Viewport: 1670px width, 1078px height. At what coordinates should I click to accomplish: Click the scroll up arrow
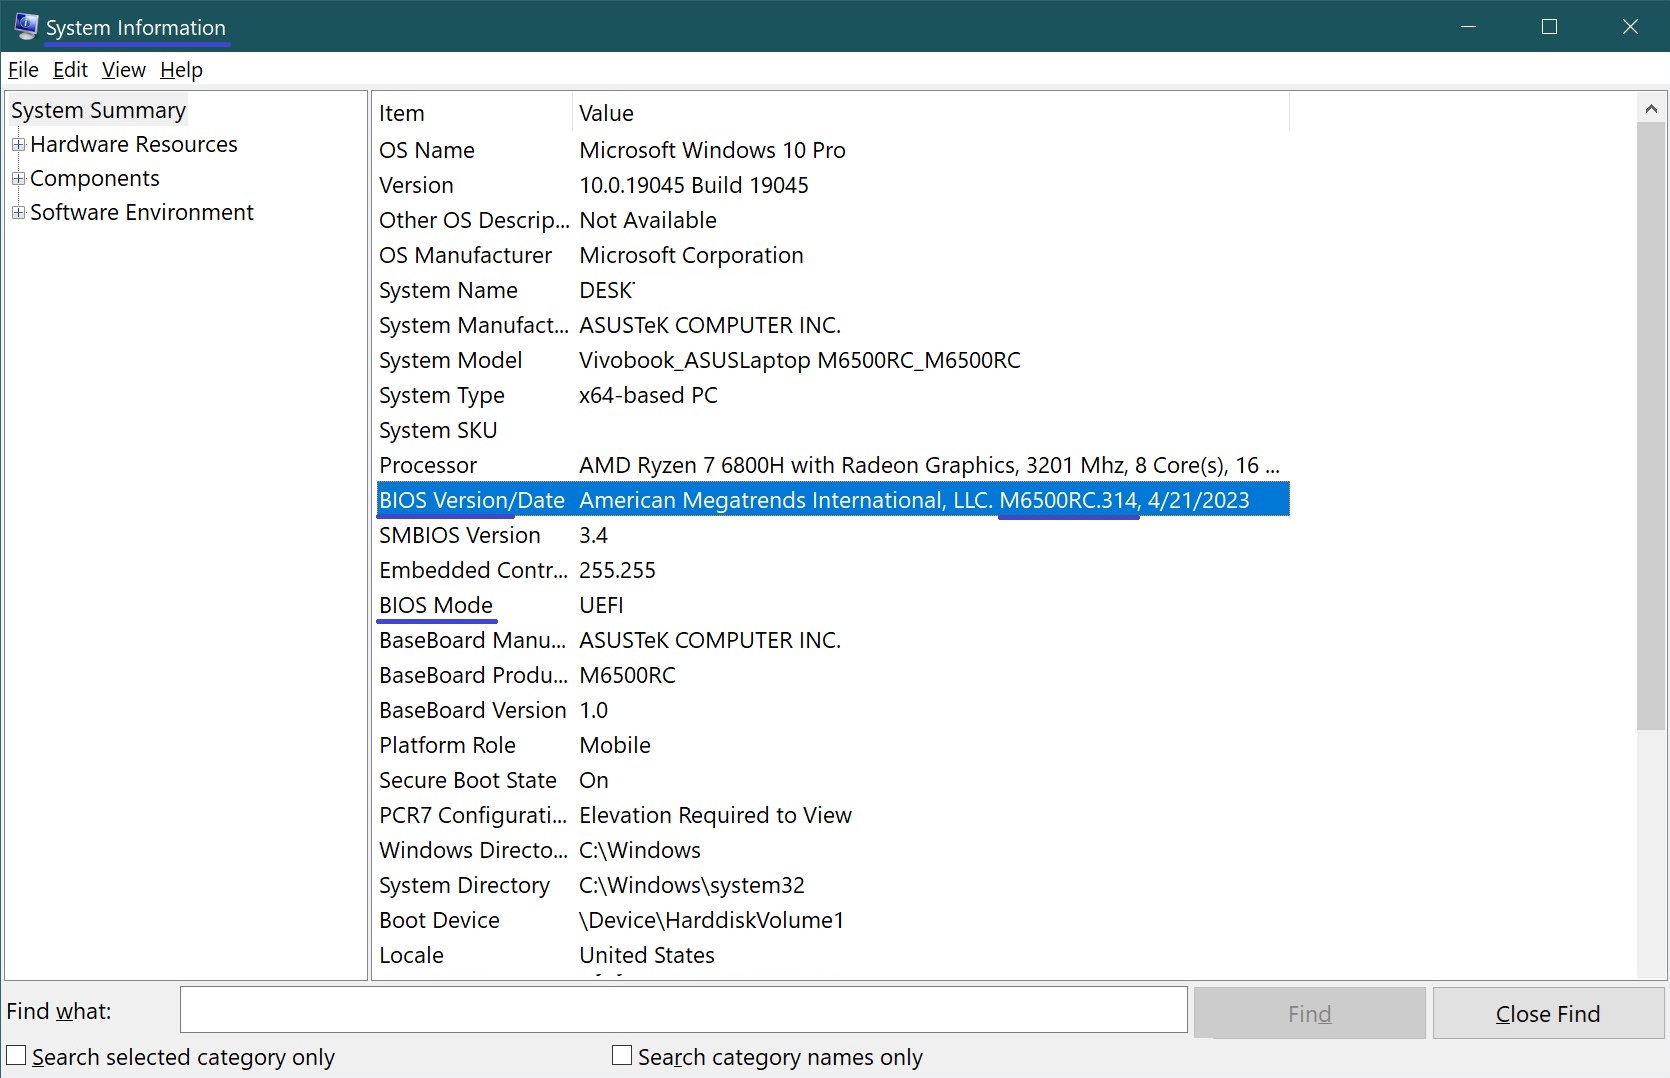1650,108
